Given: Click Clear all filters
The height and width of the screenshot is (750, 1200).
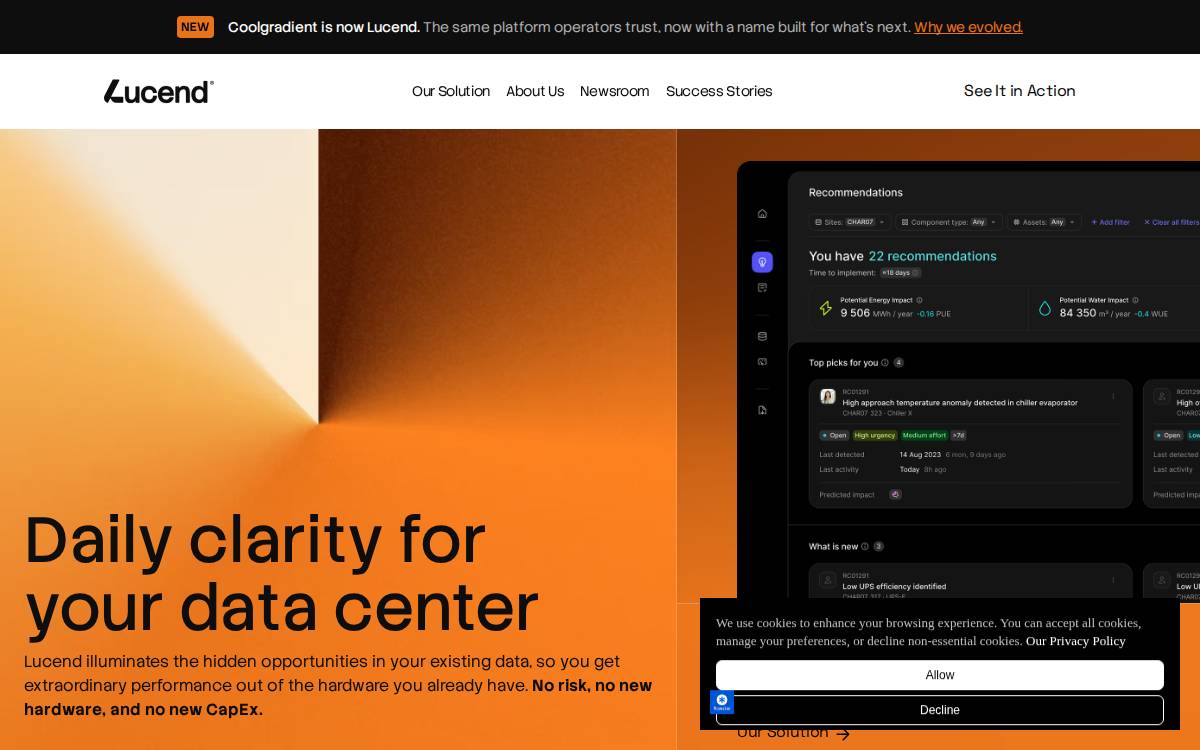Looking at the screenshot, I should pos(1171,222).
